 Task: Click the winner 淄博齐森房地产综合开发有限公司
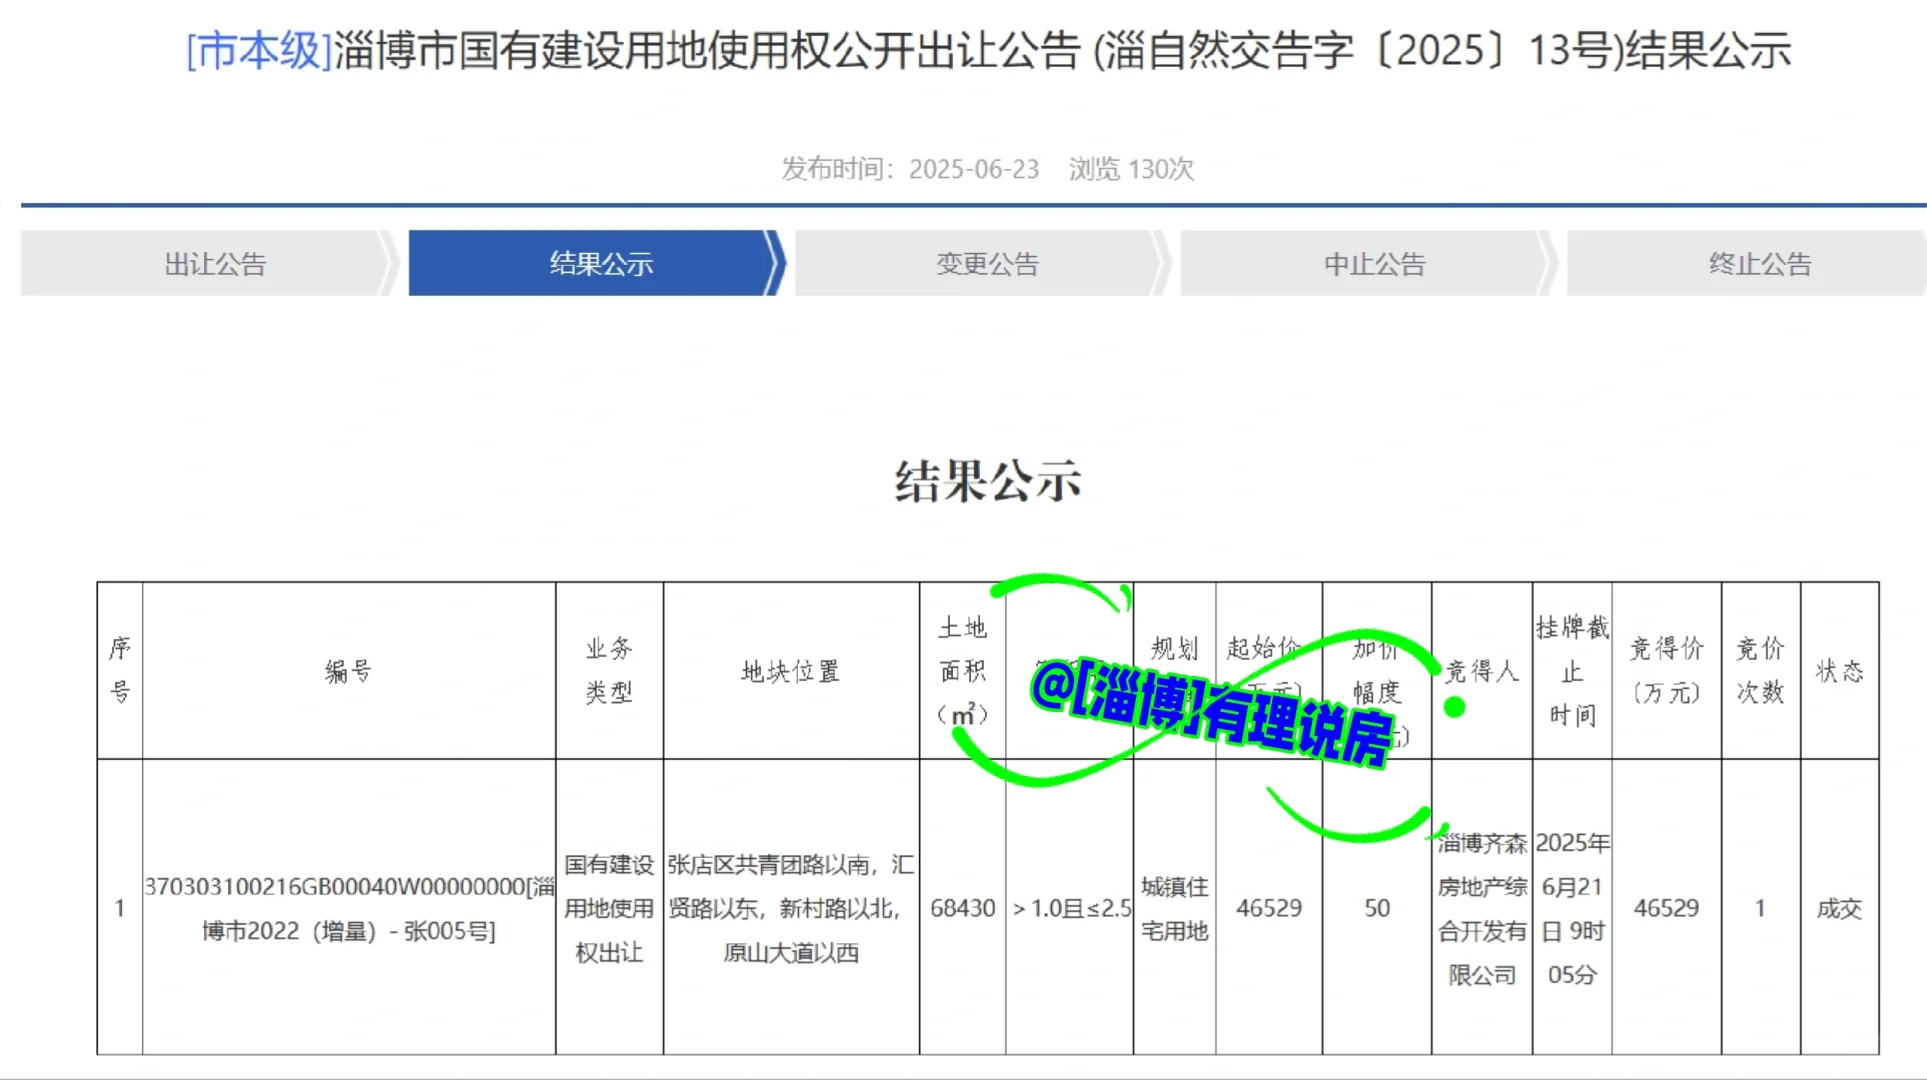coord(1482,908)
